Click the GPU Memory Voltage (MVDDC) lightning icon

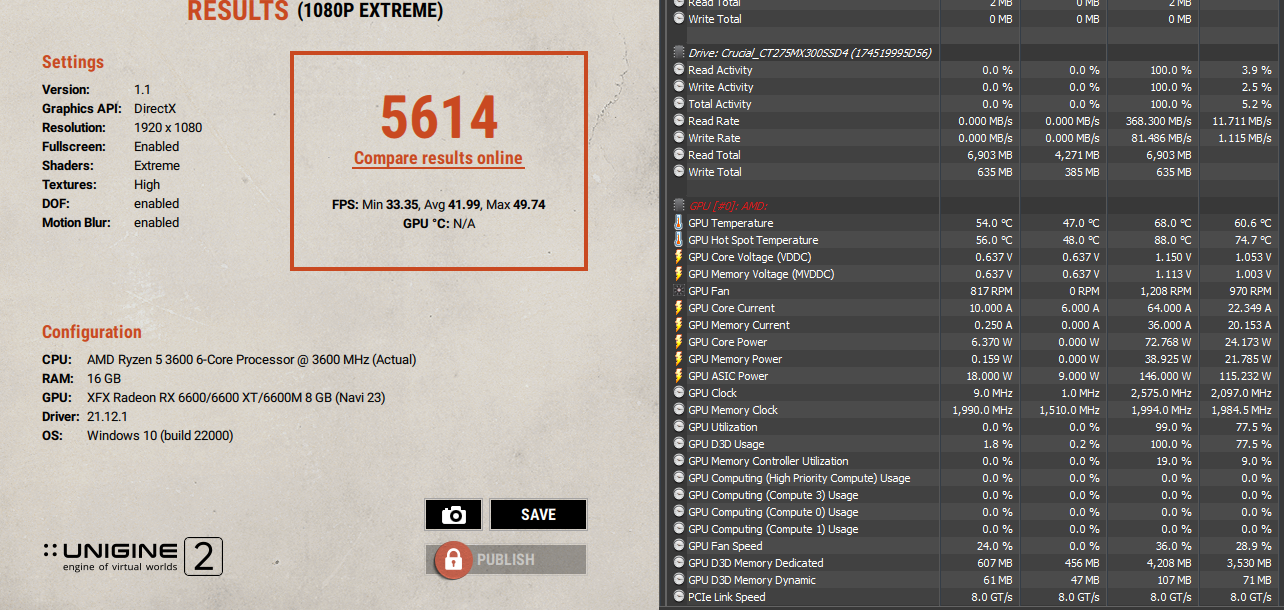pyautogui.click(x=679, y=274)
